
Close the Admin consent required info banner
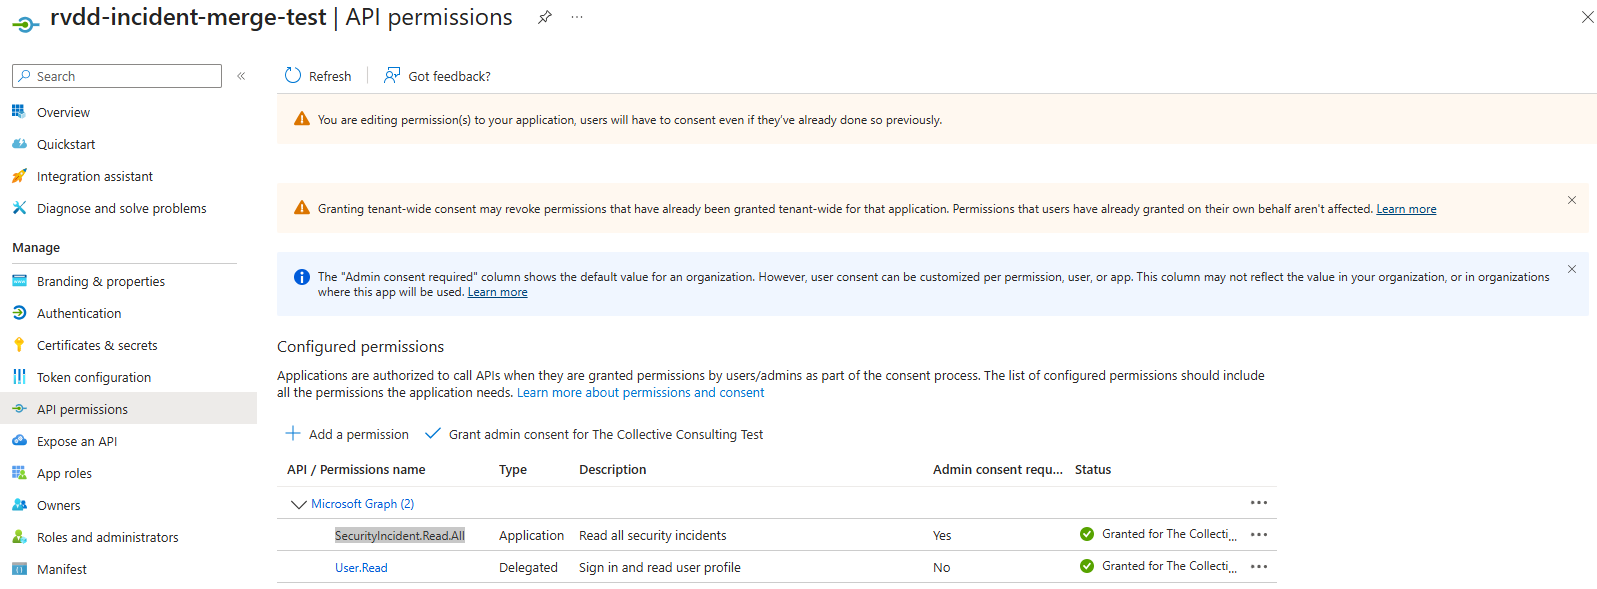tap(1571, 269)
